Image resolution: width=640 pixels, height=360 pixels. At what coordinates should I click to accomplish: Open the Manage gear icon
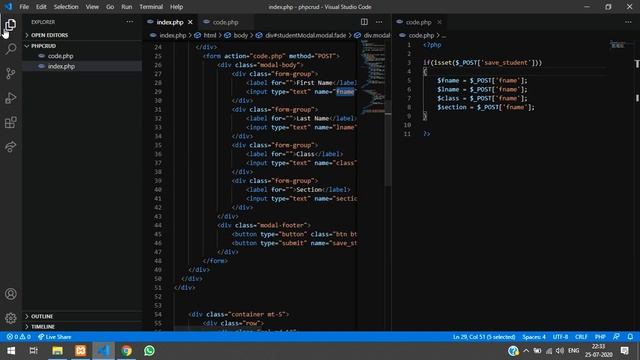tap(11, 318)
